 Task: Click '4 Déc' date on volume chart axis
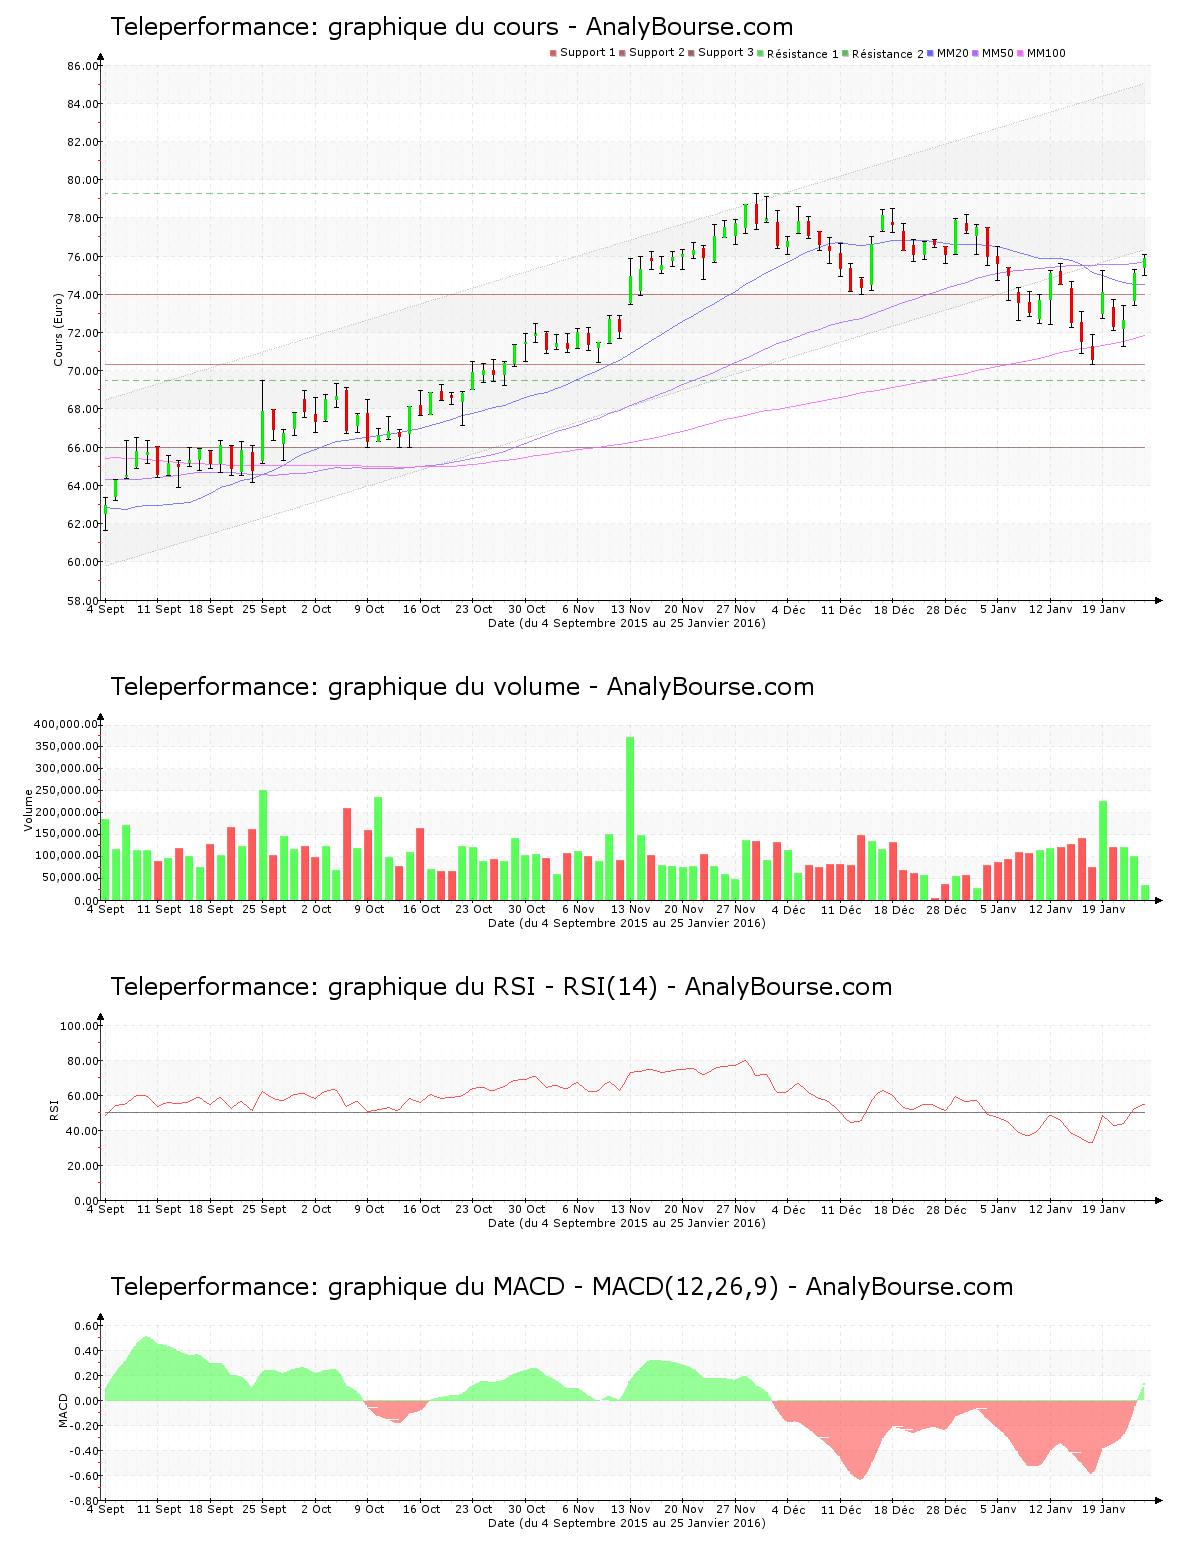click(788, 909)
